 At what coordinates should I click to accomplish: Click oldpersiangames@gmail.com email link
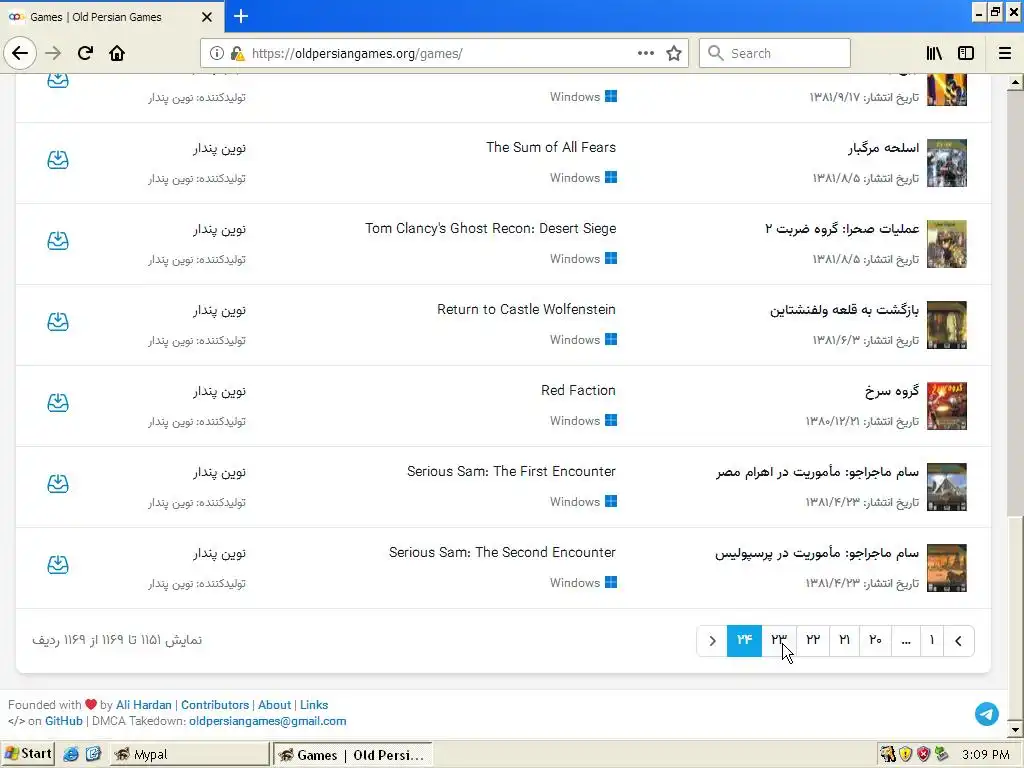click(268, 721)
